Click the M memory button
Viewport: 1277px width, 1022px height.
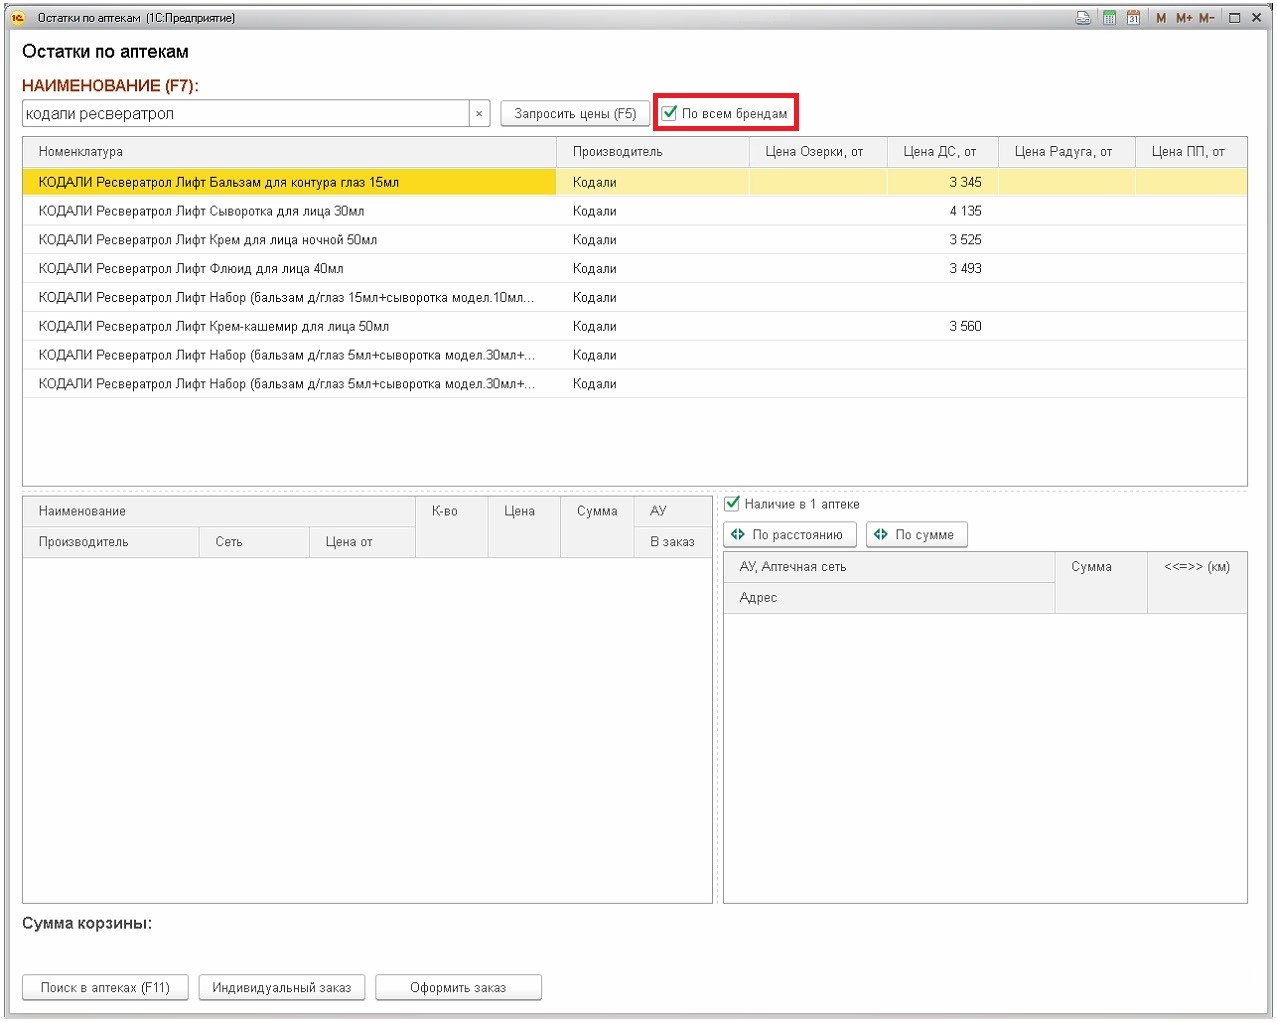click(1161, 18)
